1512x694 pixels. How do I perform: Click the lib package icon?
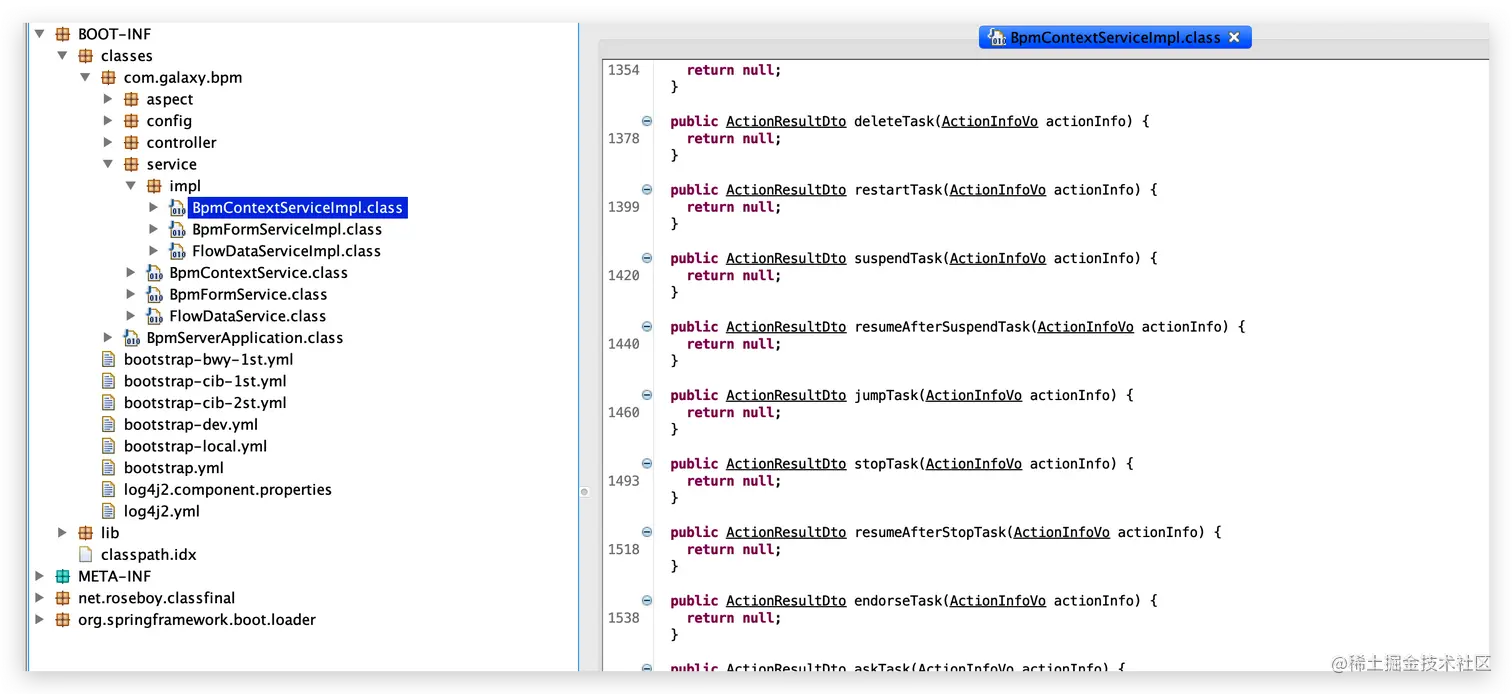pyautogui.click(x=86, y=533)
